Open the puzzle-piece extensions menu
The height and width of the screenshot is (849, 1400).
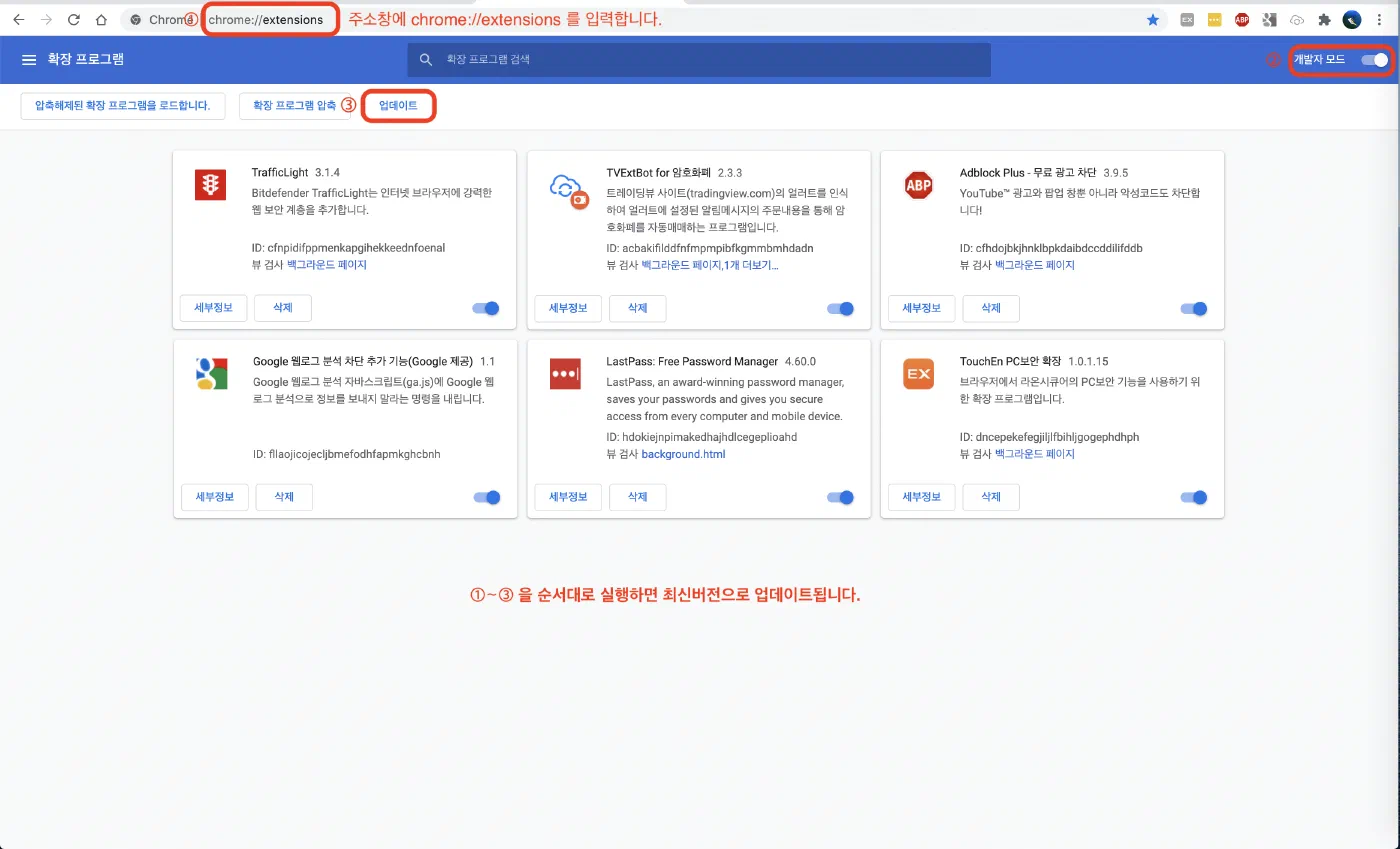click(x=1325, y=19)
